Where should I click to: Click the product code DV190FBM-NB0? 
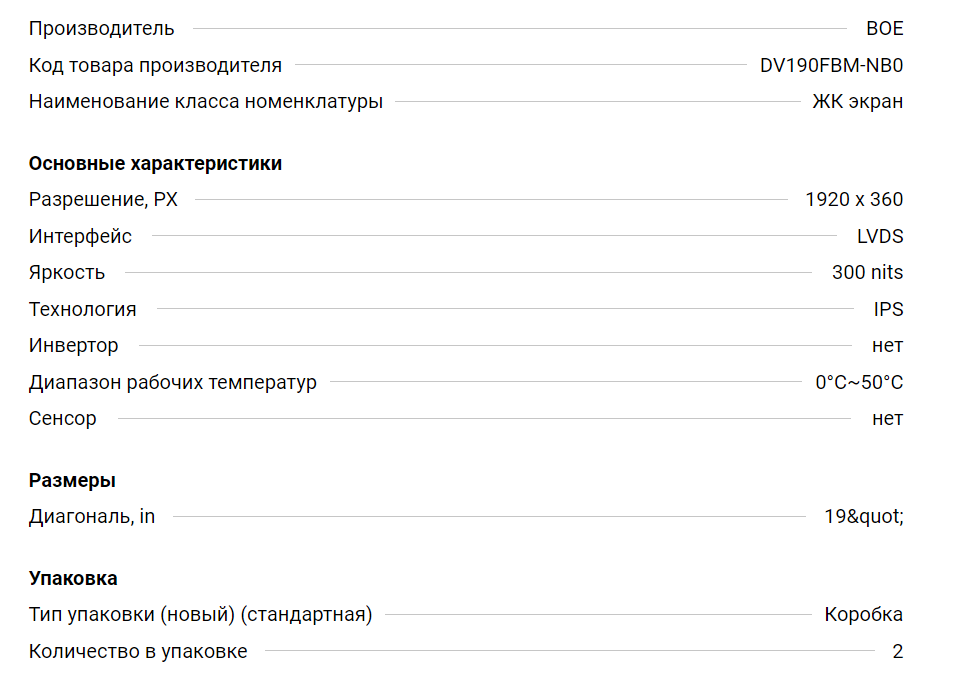pos(831,66)
